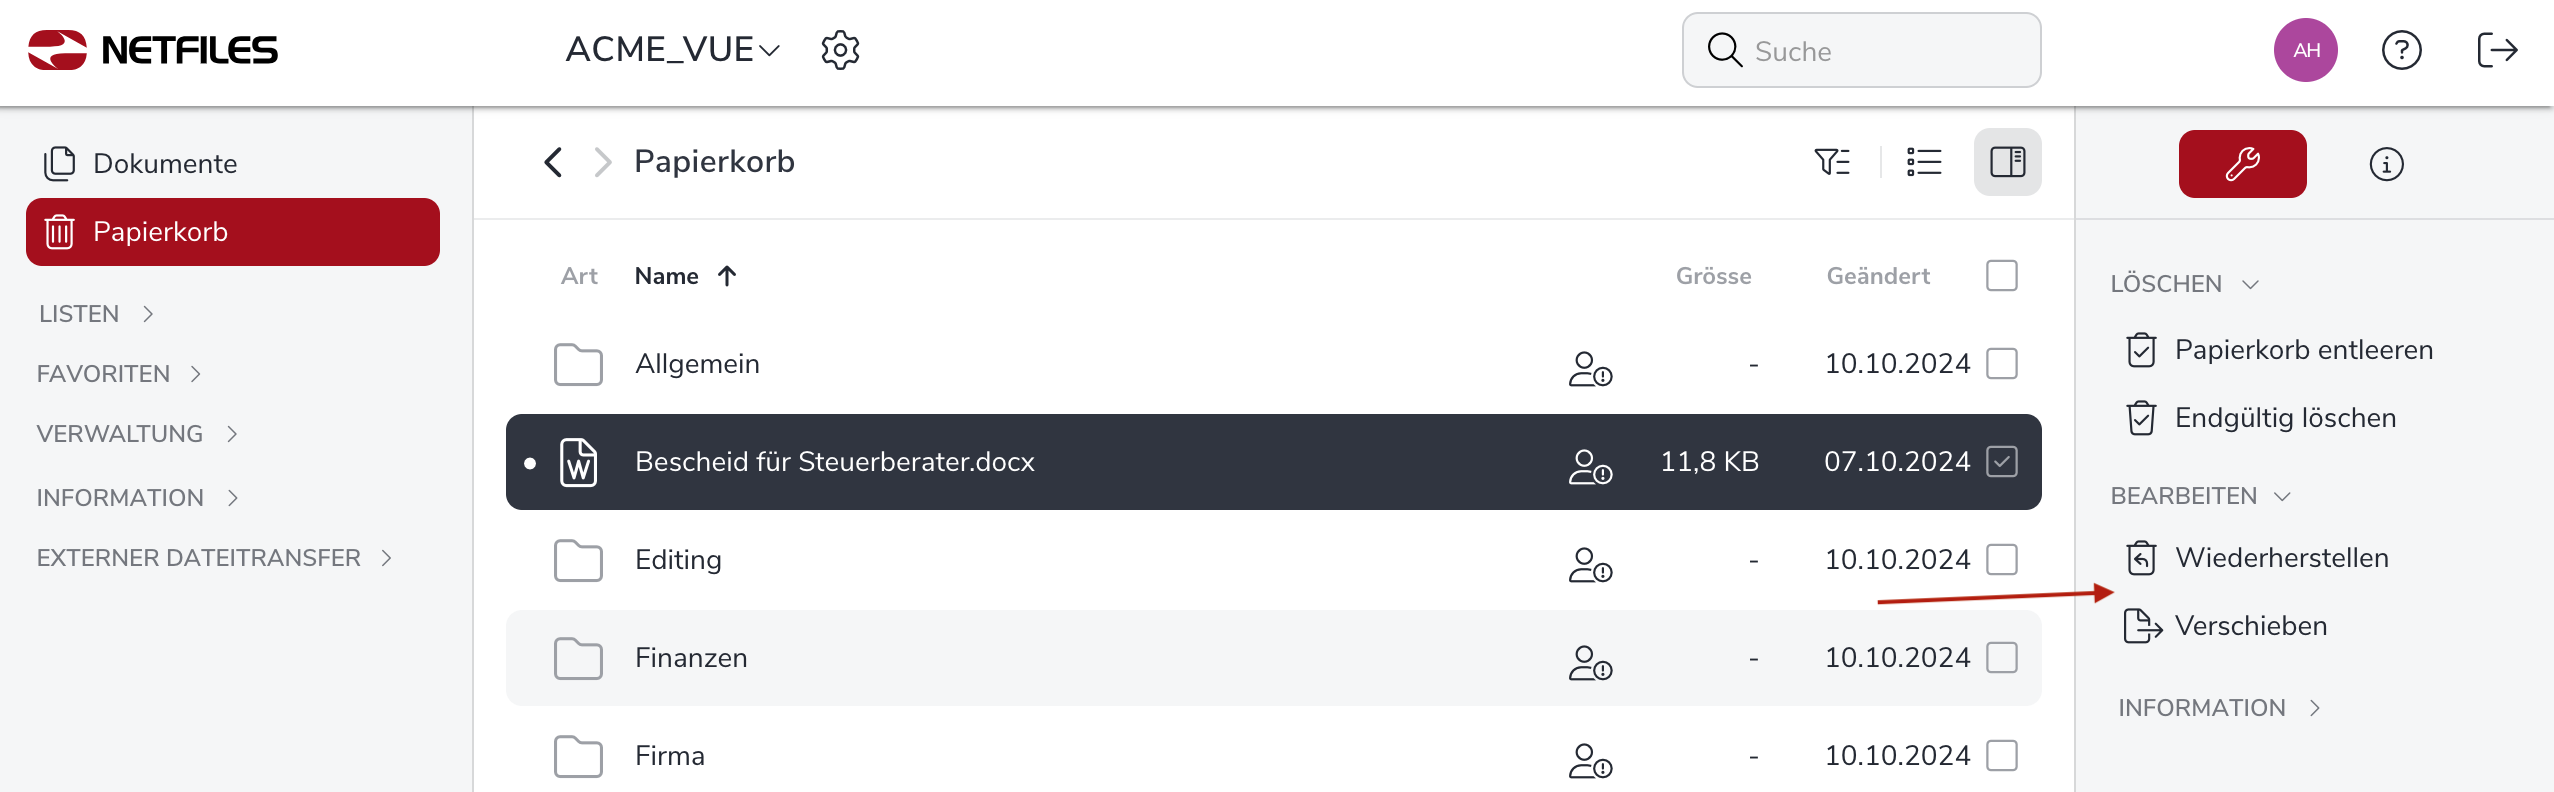Navigate back with the left arrow
The width and height of the screenshot is (2554, 792).
coord(553,162)
